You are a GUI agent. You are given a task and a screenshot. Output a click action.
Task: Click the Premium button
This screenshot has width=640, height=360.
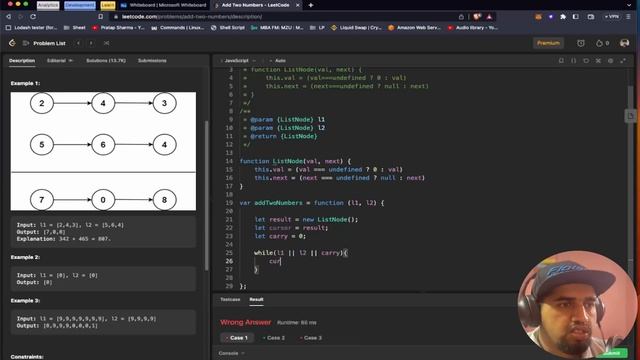click(x=548, y=43)
